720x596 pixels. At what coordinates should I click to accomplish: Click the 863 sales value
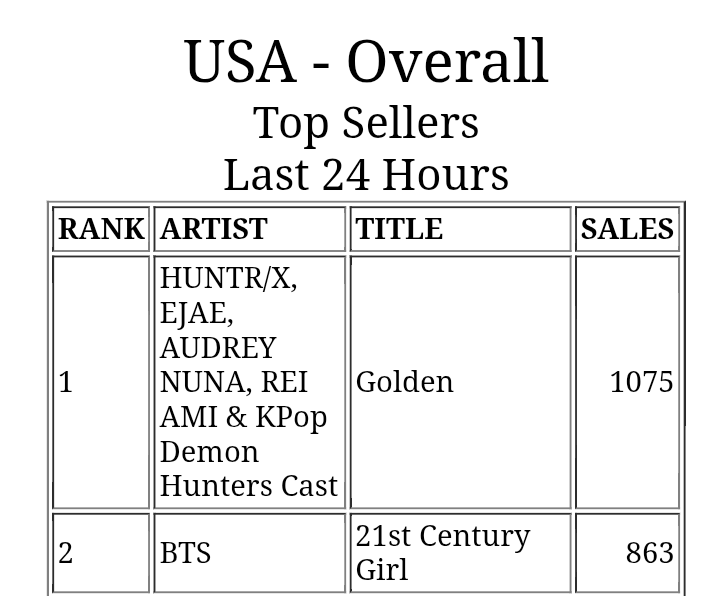[649, 553]
